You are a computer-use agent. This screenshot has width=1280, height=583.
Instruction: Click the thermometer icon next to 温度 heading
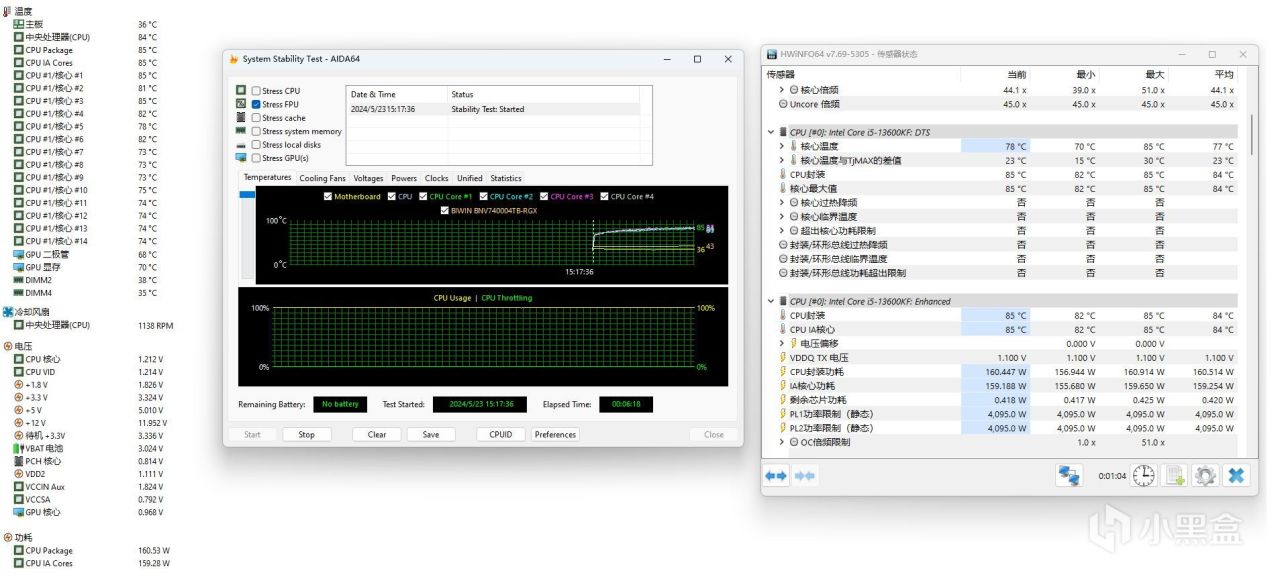click(x=7, y=11)
